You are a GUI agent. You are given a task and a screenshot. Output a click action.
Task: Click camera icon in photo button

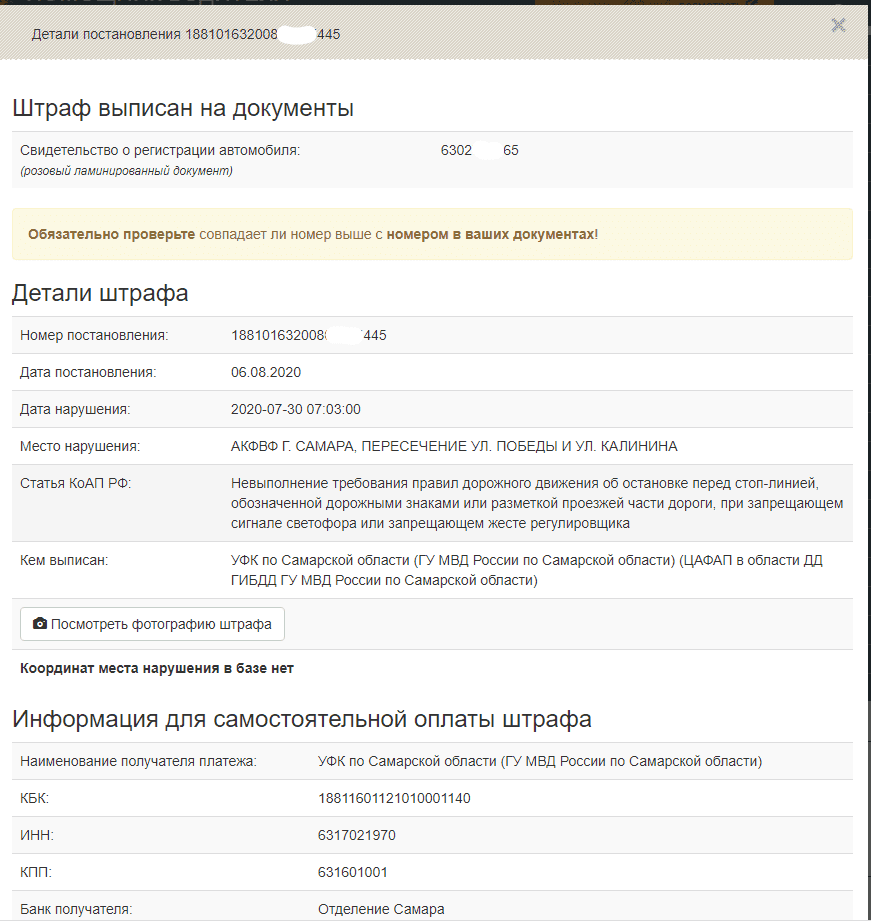click(x=39, y=623)
